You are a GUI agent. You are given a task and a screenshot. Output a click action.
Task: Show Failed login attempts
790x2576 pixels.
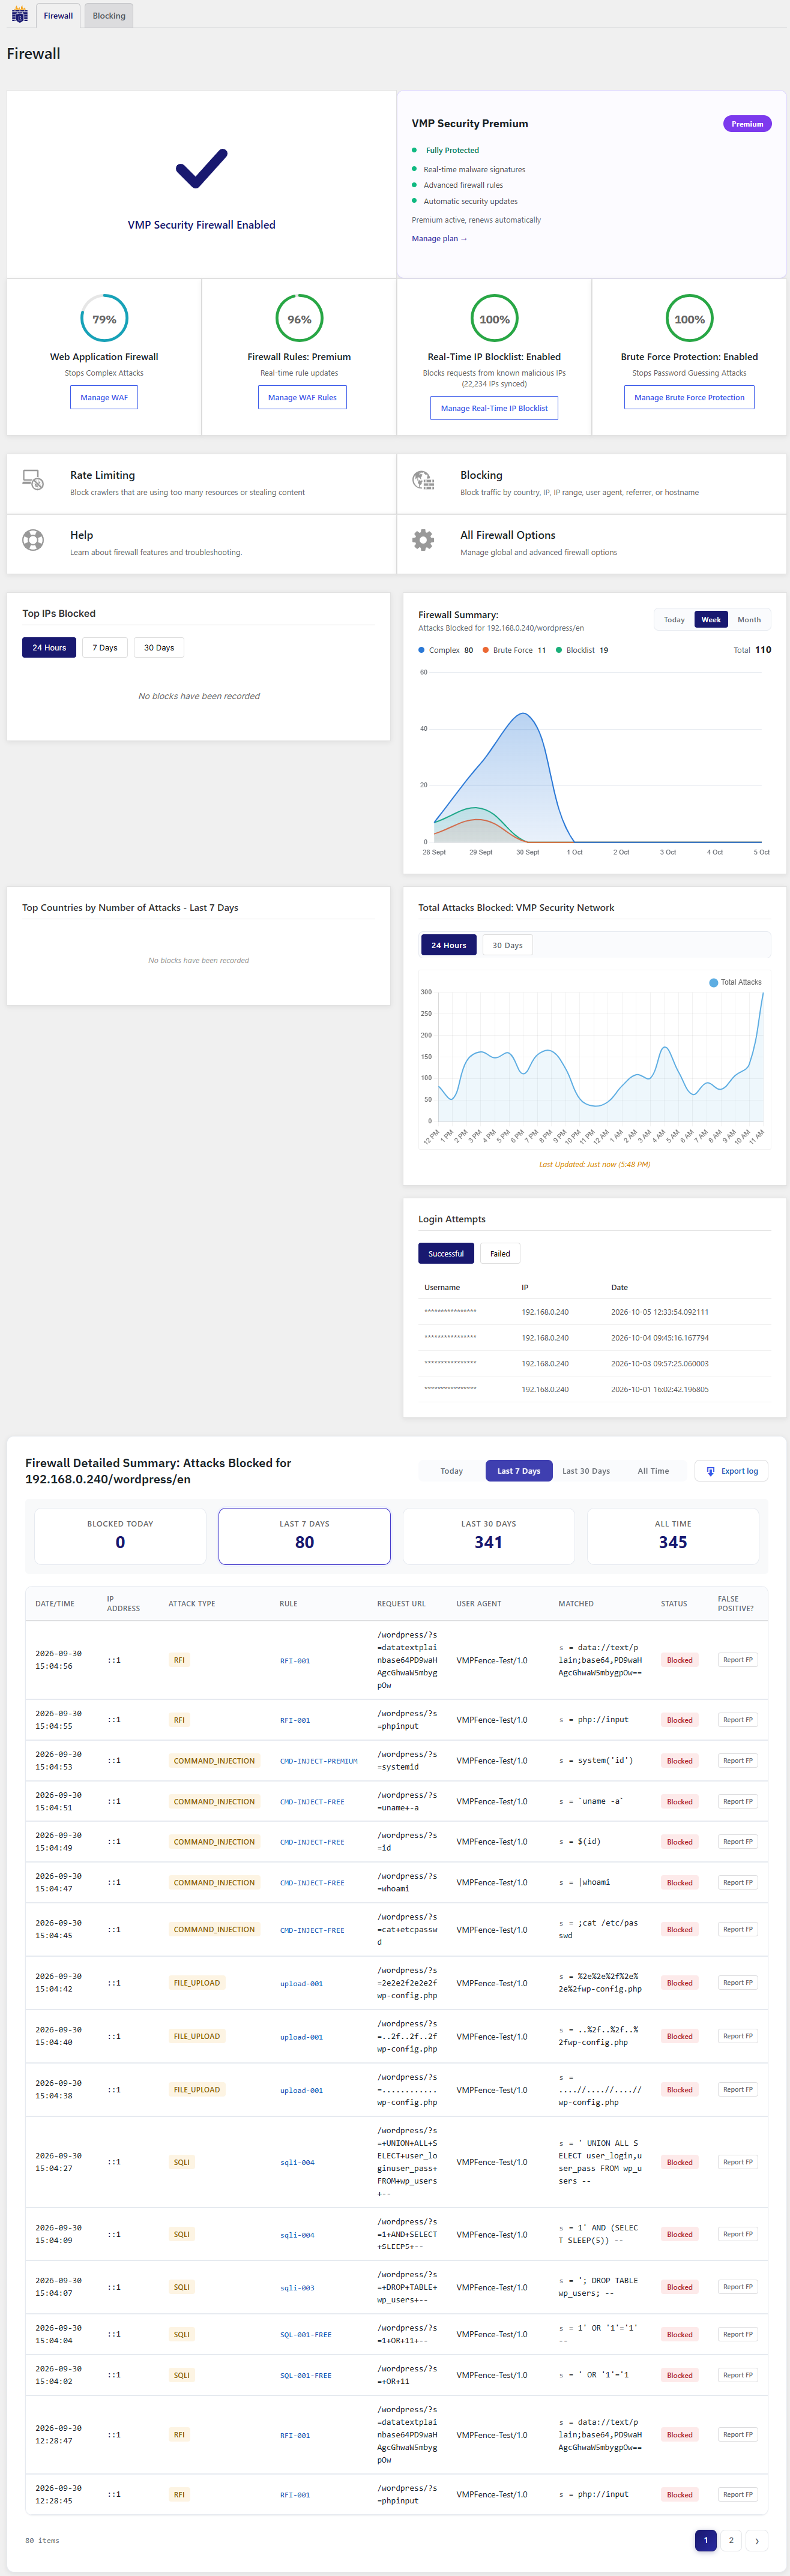point(500,1254)
